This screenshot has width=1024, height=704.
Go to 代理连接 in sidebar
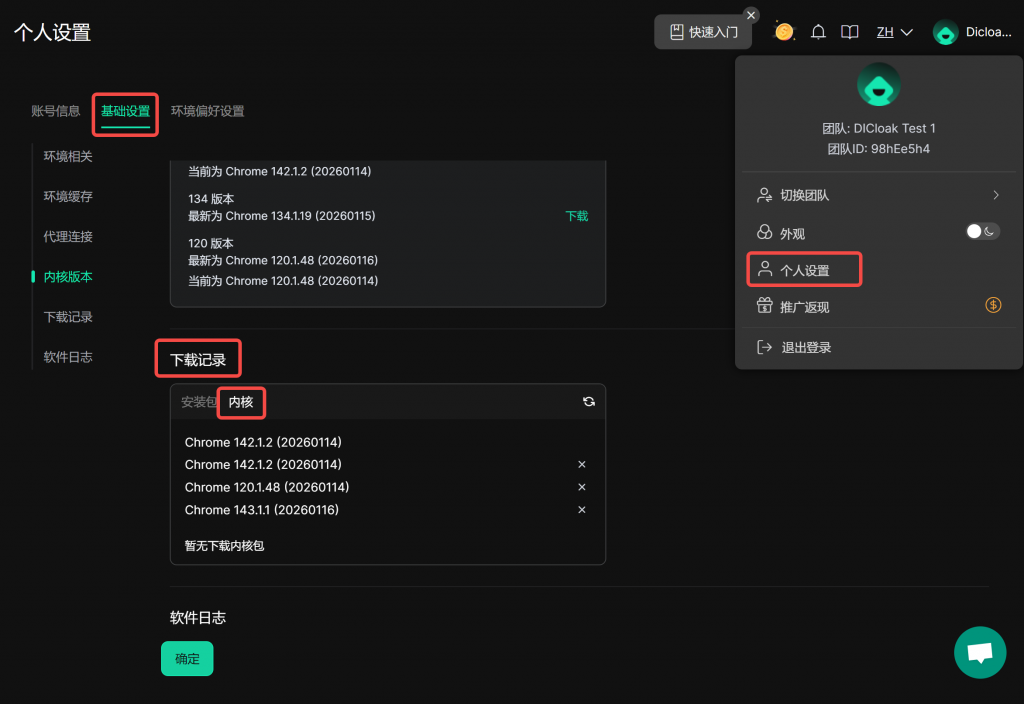68,237
